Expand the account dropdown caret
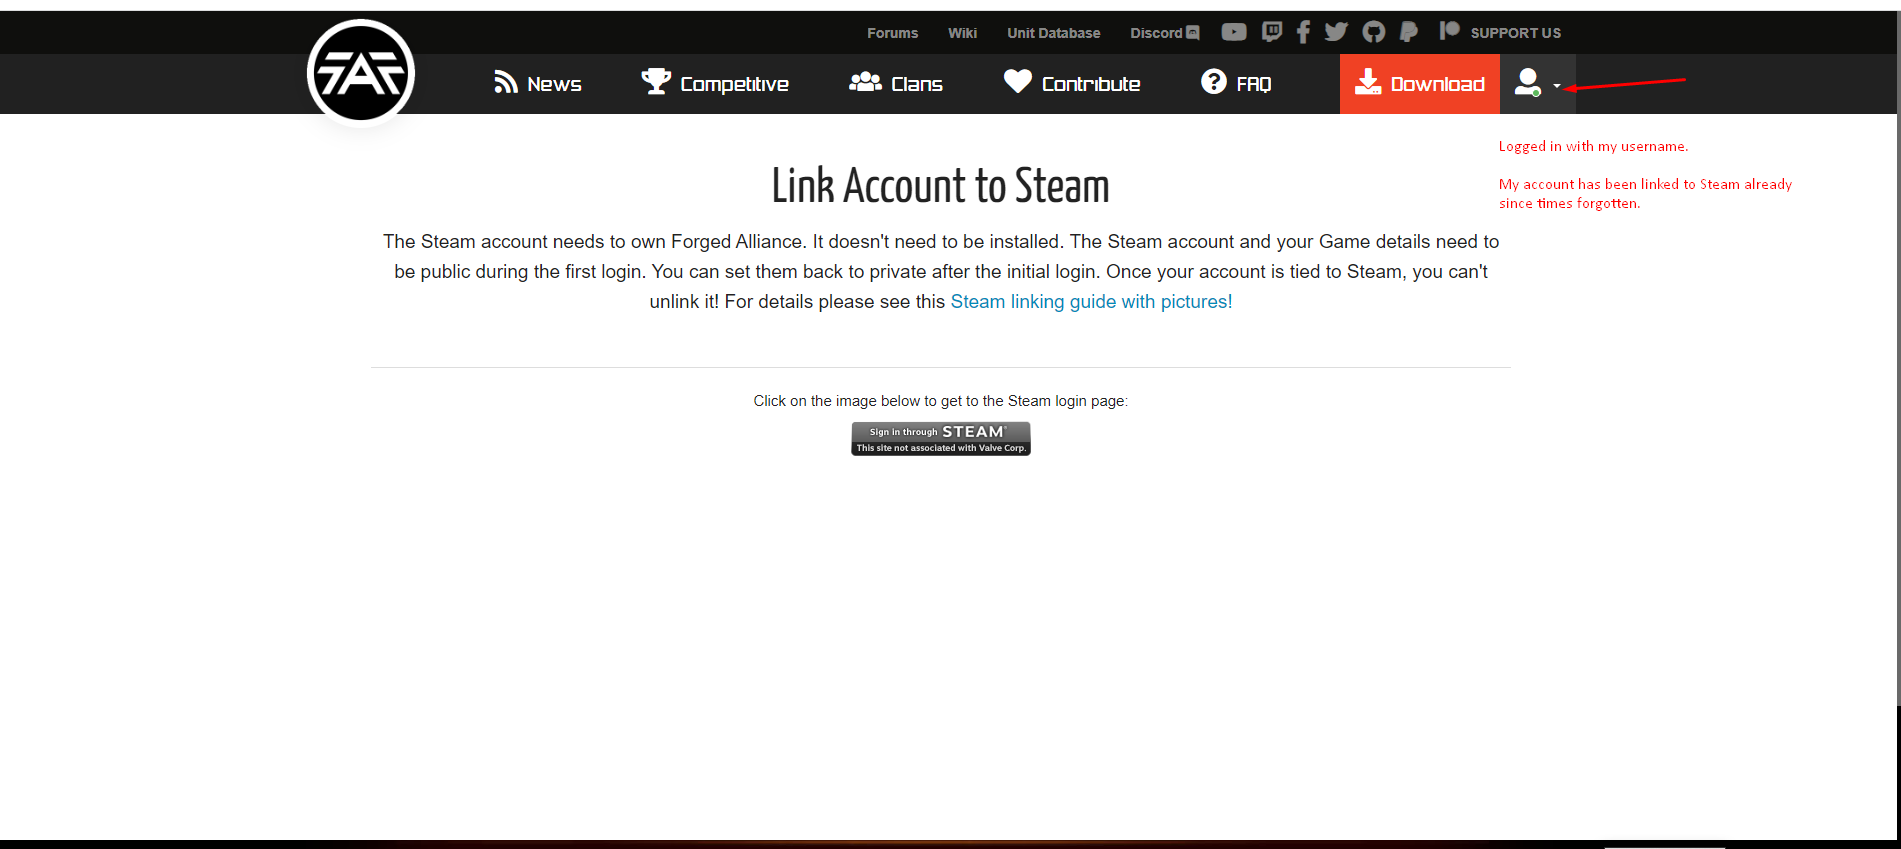Image resolution: width=1901 pixels, height=849 pixels. point(1557,86)
